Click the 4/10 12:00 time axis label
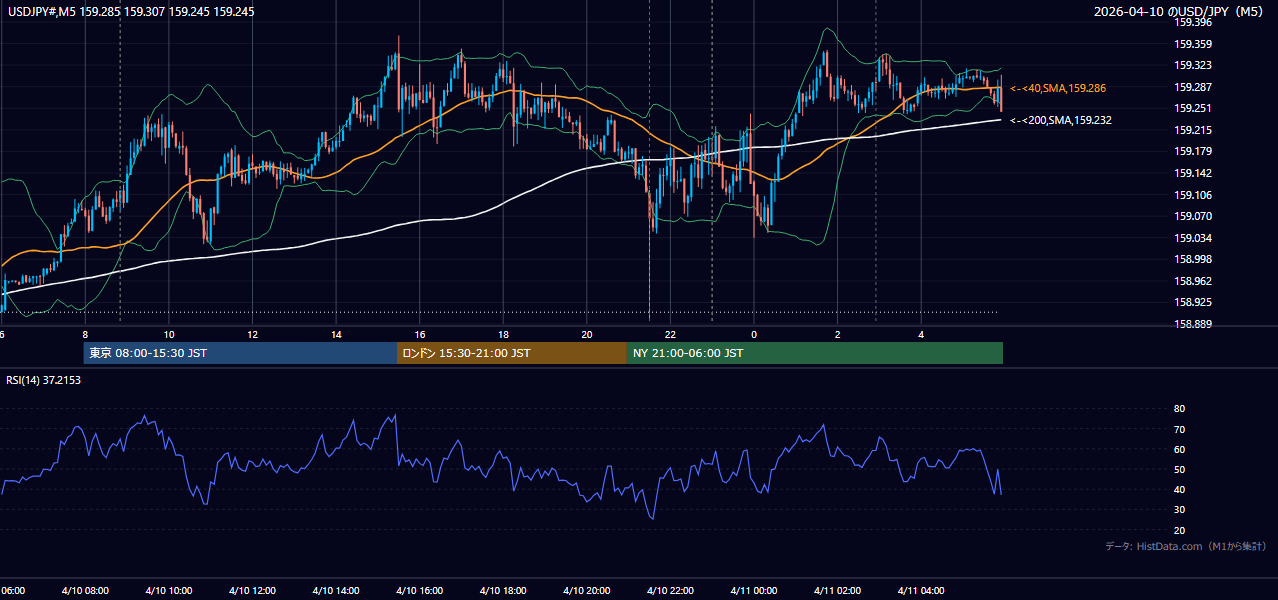The height and width of the screenshot is (600, 1278). pos(253,591)
